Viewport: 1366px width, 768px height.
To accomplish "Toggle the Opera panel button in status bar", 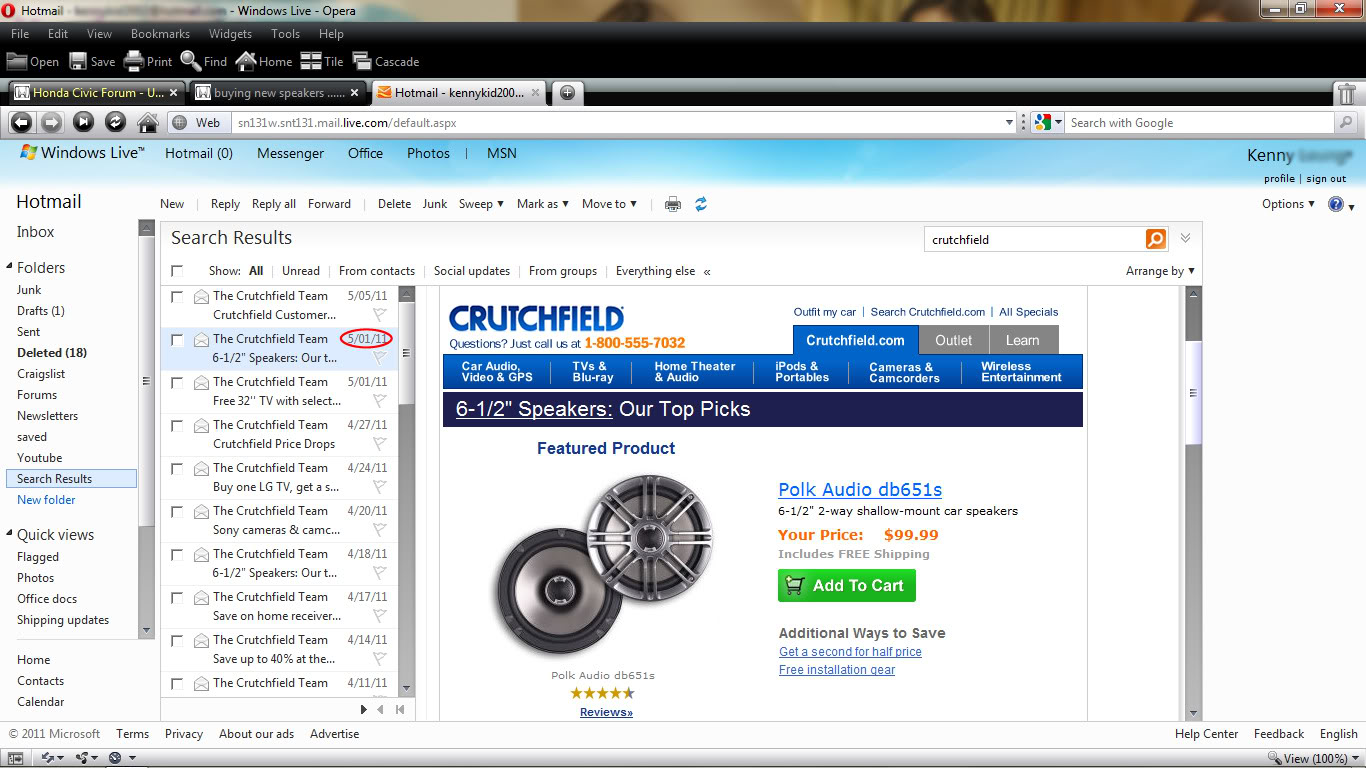I will click(16, 758).
